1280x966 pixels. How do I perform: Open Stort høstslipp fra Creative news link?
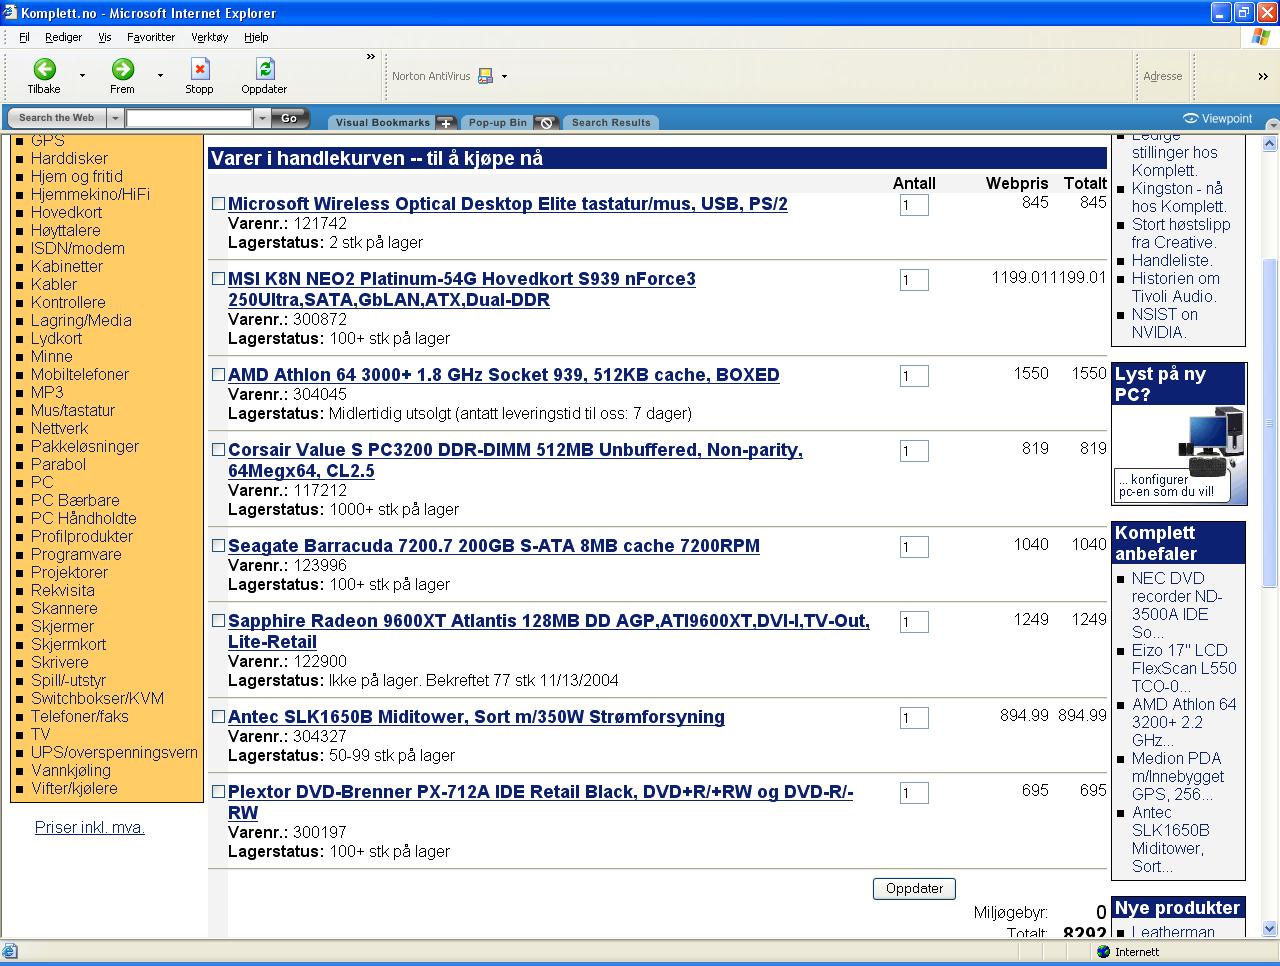pyautogui.click(x=1181, y=233)
